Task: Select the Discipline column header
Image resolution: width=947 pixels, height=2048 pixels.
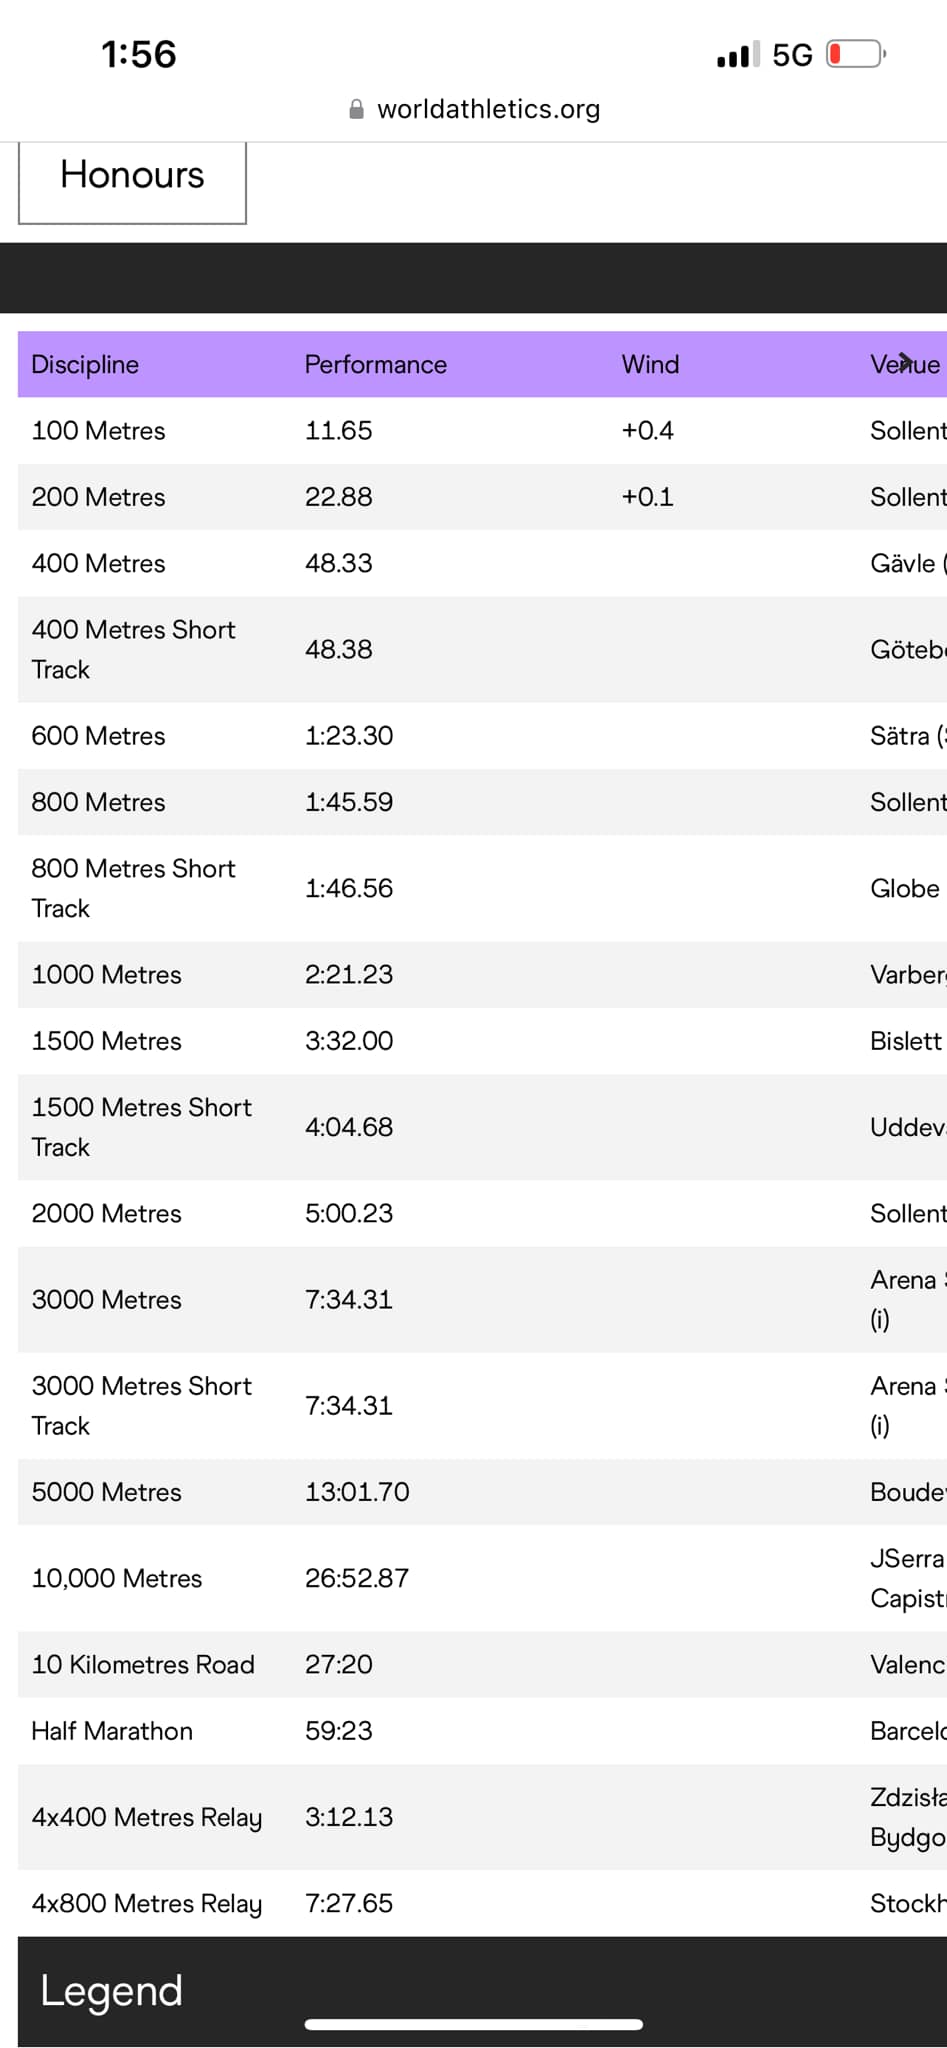Action: click(x=85, y=364)
